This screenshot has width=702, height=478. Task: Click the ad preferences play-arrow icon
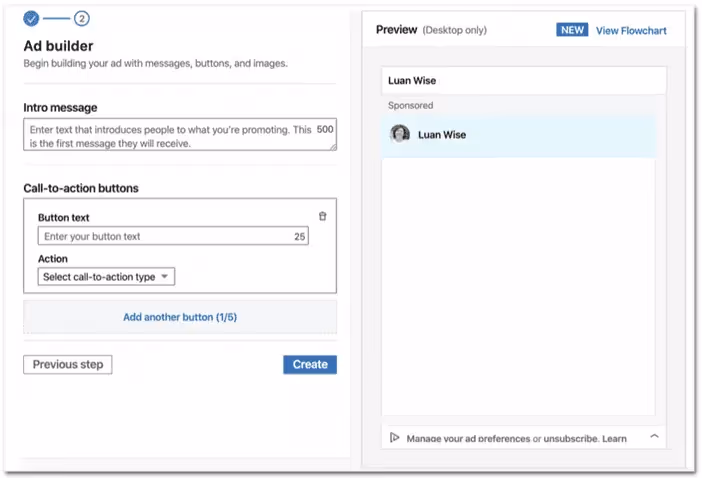click(x=394, y=437)
